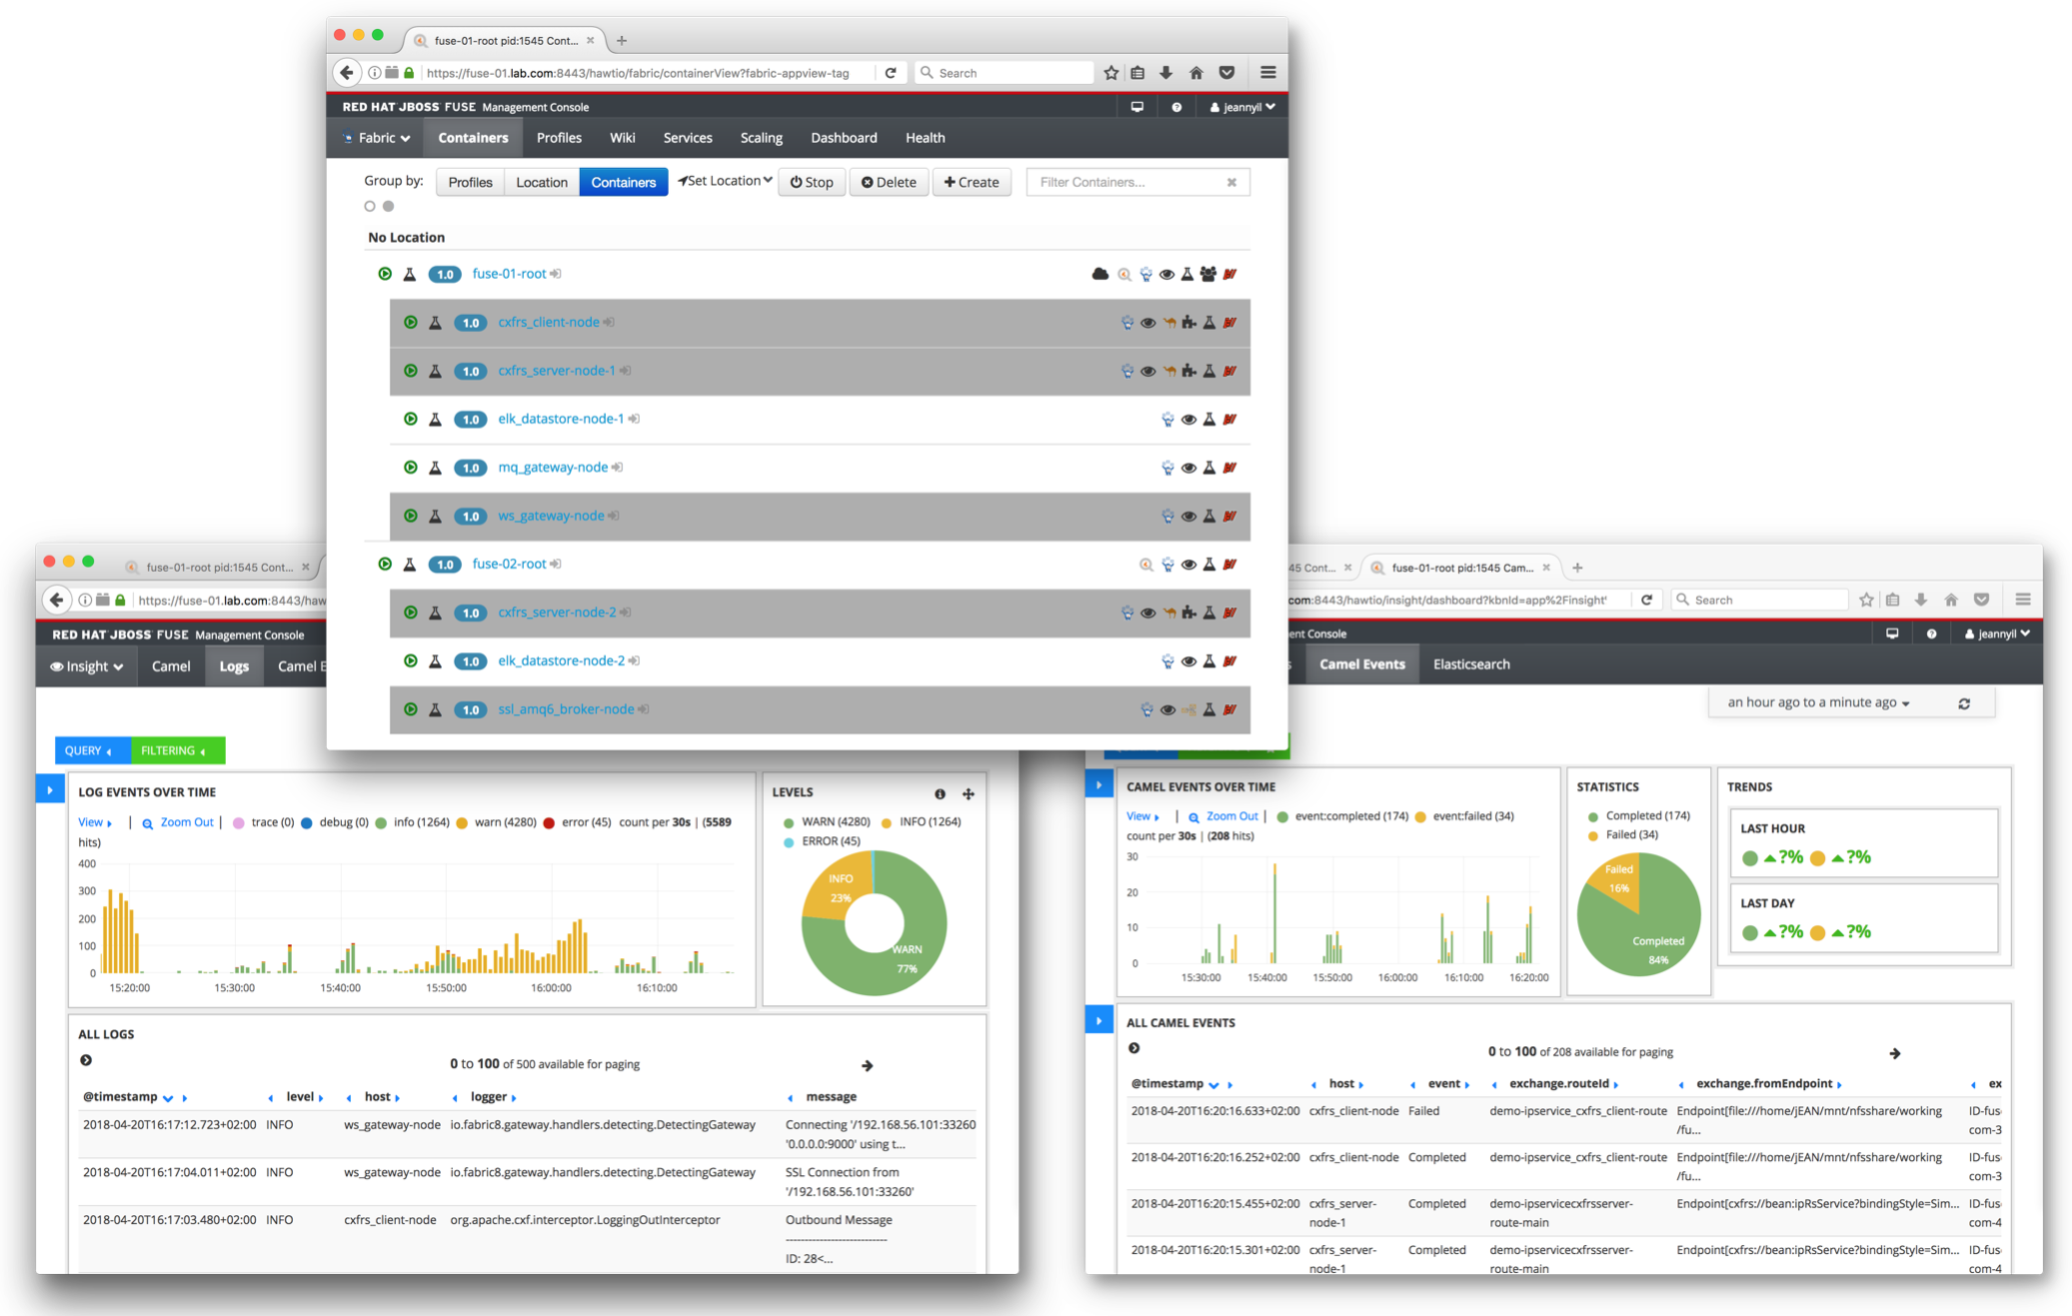Switch to the Services tab

click(687, 138)
